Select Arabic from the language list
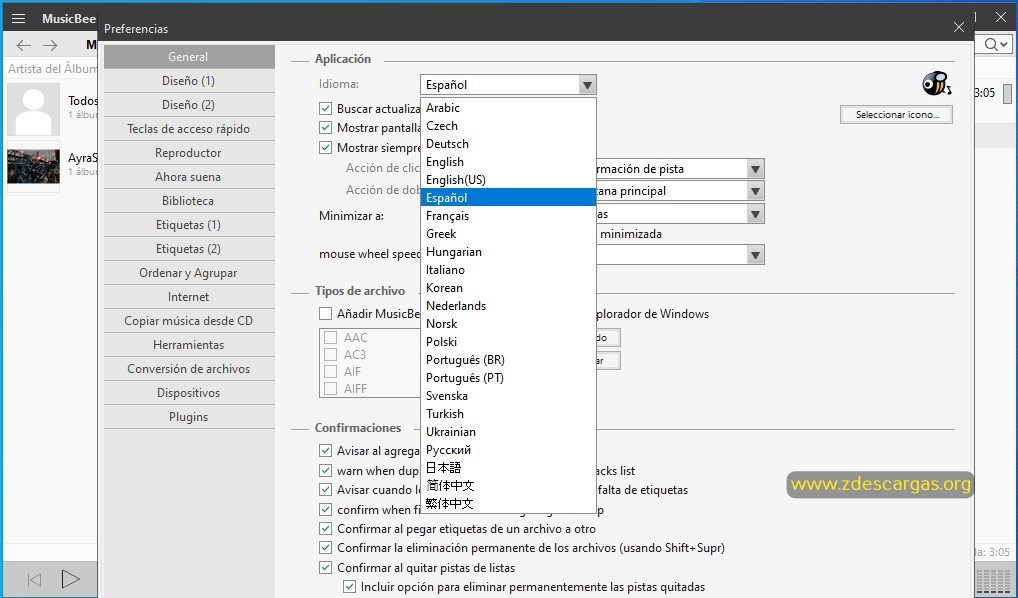Viewport: 1018px width, 598px height. pos(508,108)
